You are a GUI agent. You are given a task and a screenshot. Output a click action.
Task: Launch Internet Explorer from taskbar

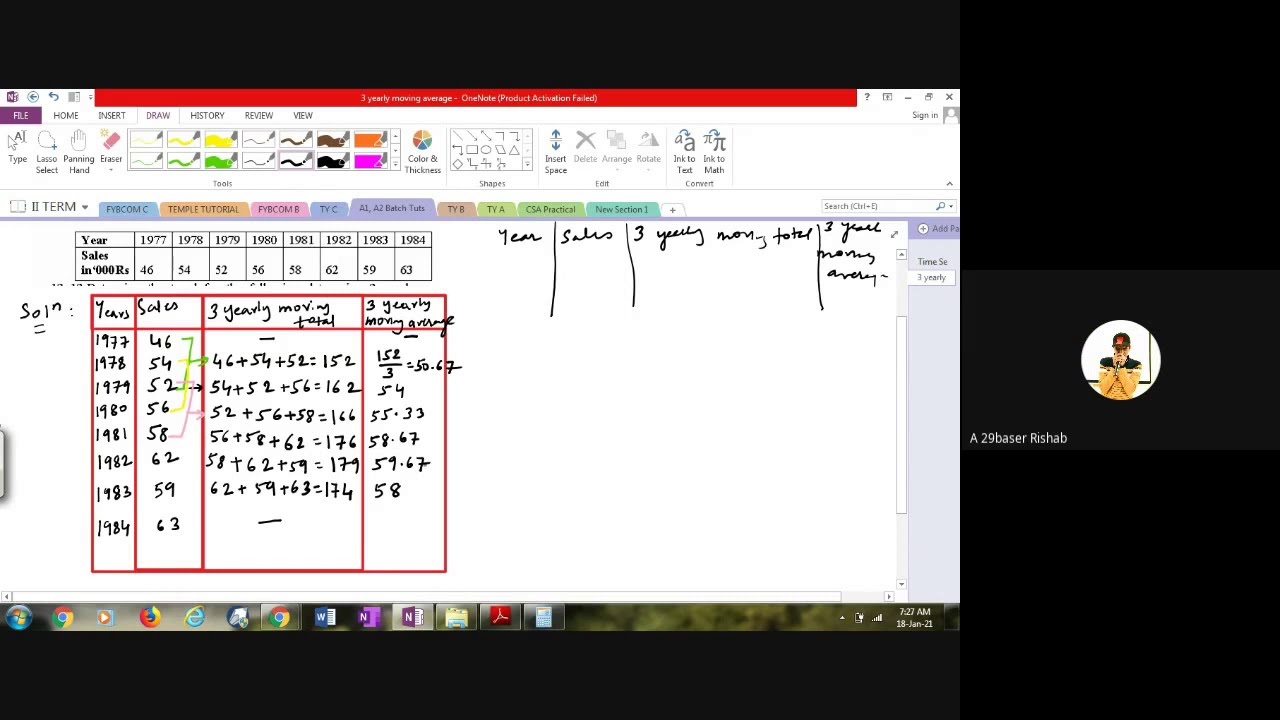coord(194,618)
